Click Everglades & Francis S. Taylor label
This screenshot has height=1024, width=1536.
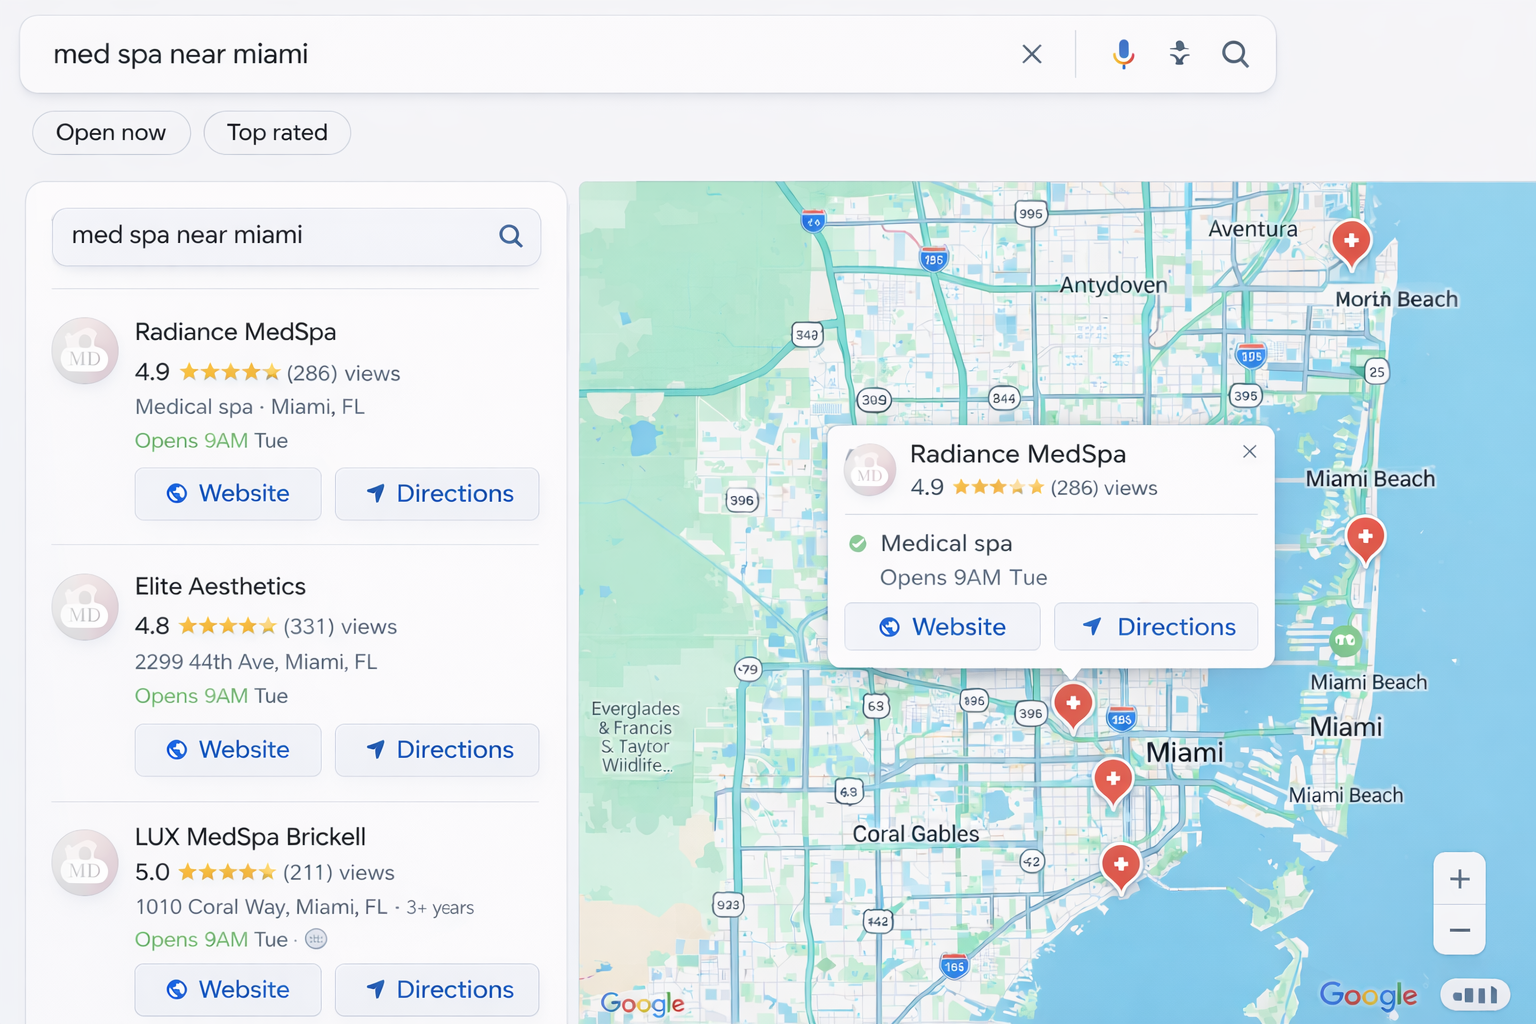[636, 737]
